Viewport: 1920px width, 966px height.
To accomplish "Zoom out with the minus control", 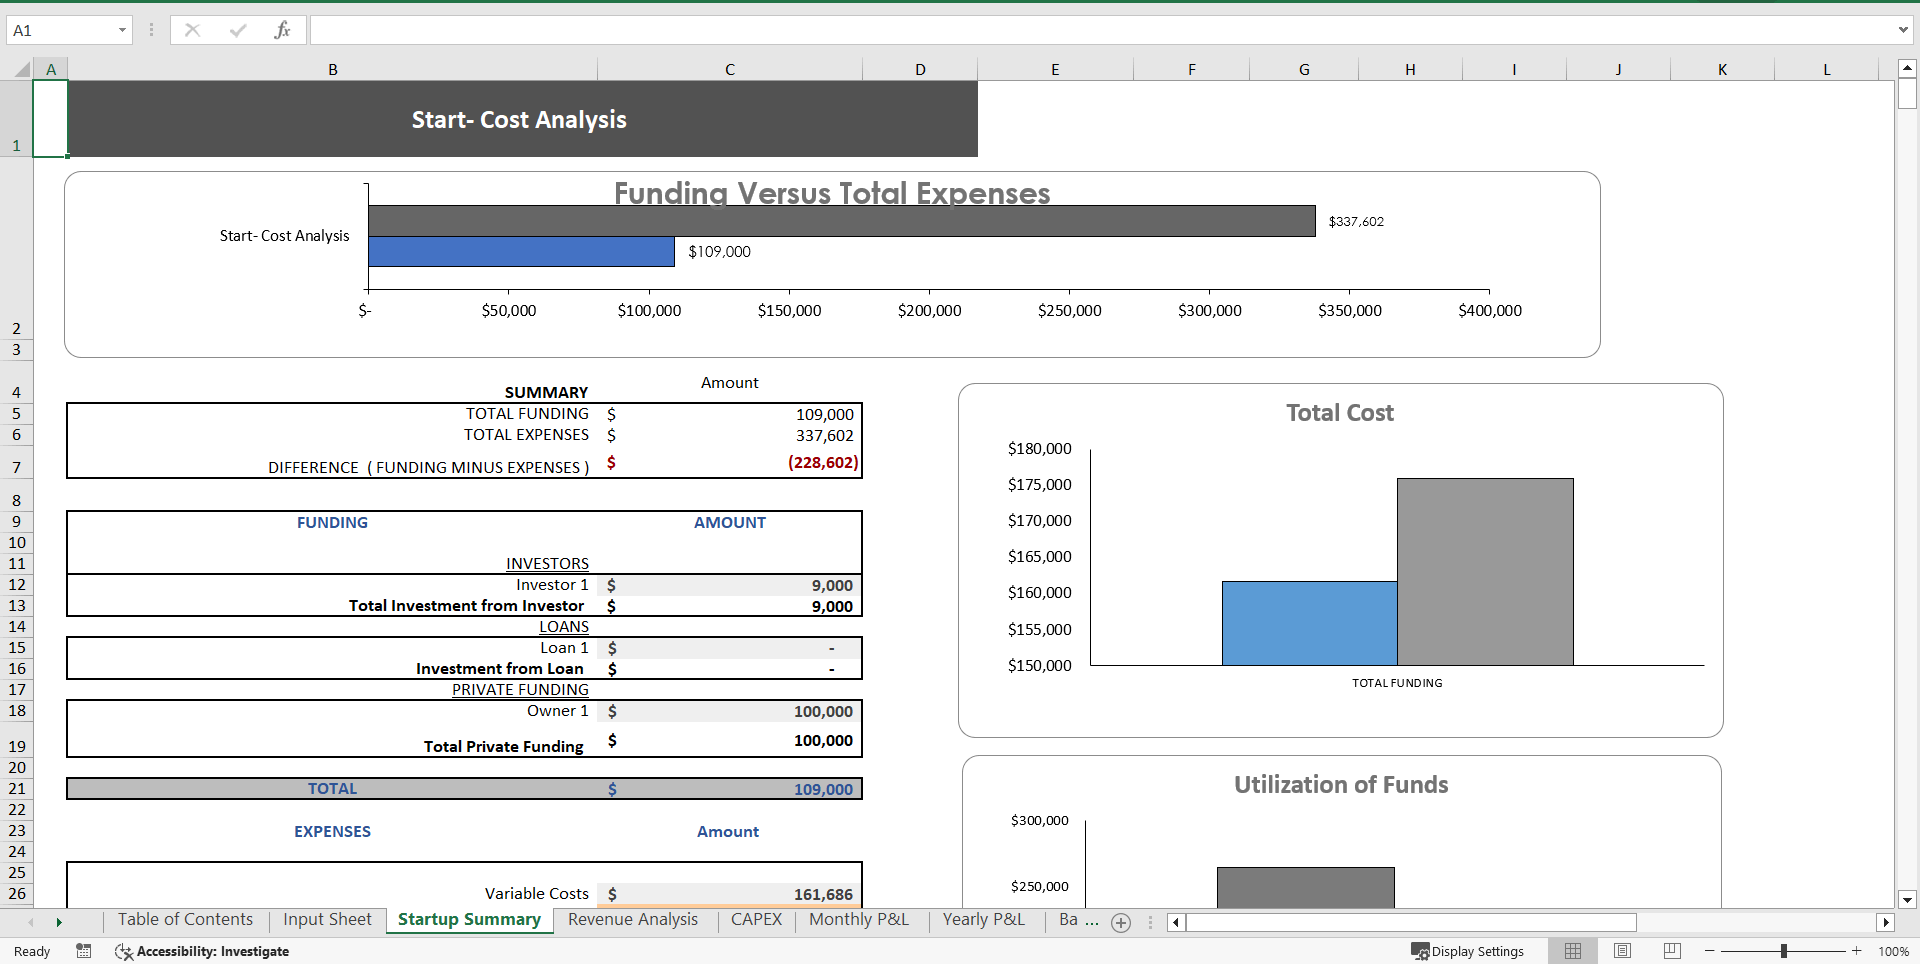I will click(x=1710, y=951).
